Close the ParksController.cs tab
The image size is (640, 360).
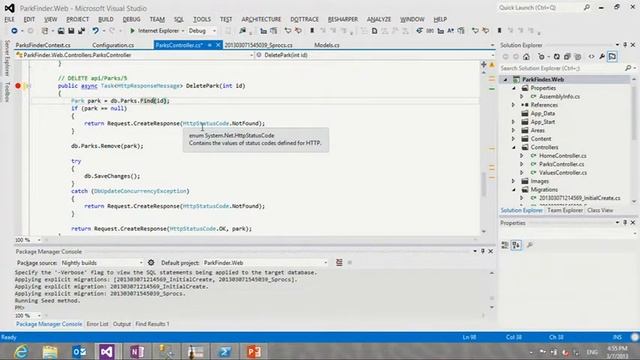point(218,45)
